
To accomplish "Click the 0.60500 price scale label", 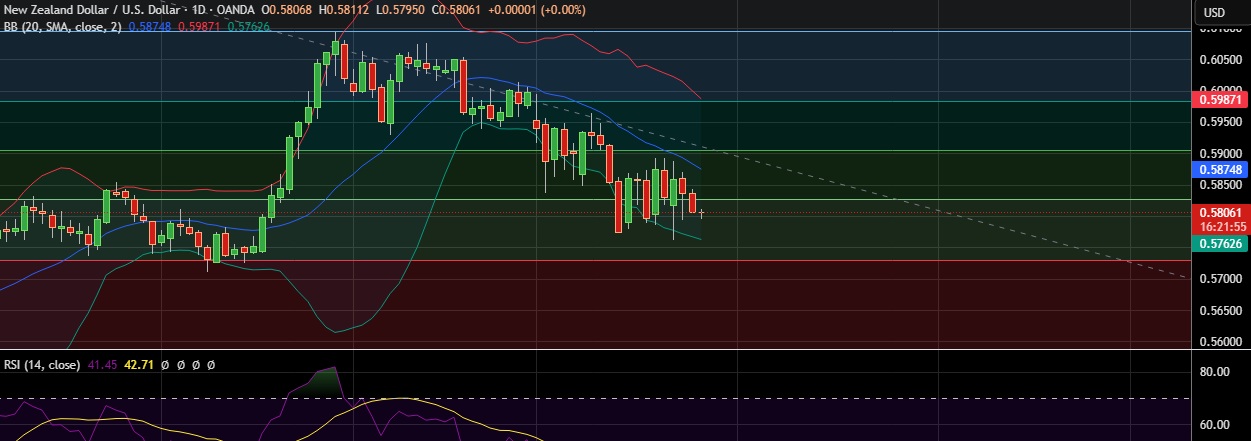I will 1221,60.
